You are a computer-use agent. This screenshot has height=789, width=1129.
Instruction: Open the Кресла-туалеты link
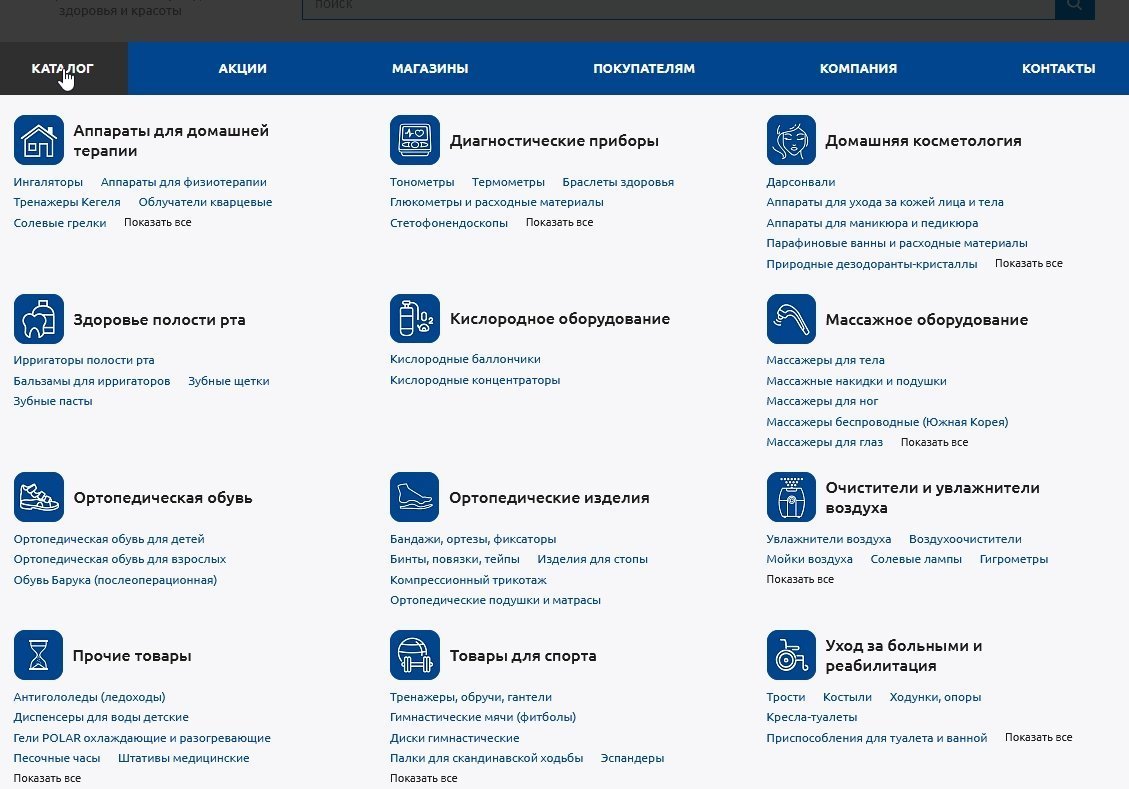[811, 717]
